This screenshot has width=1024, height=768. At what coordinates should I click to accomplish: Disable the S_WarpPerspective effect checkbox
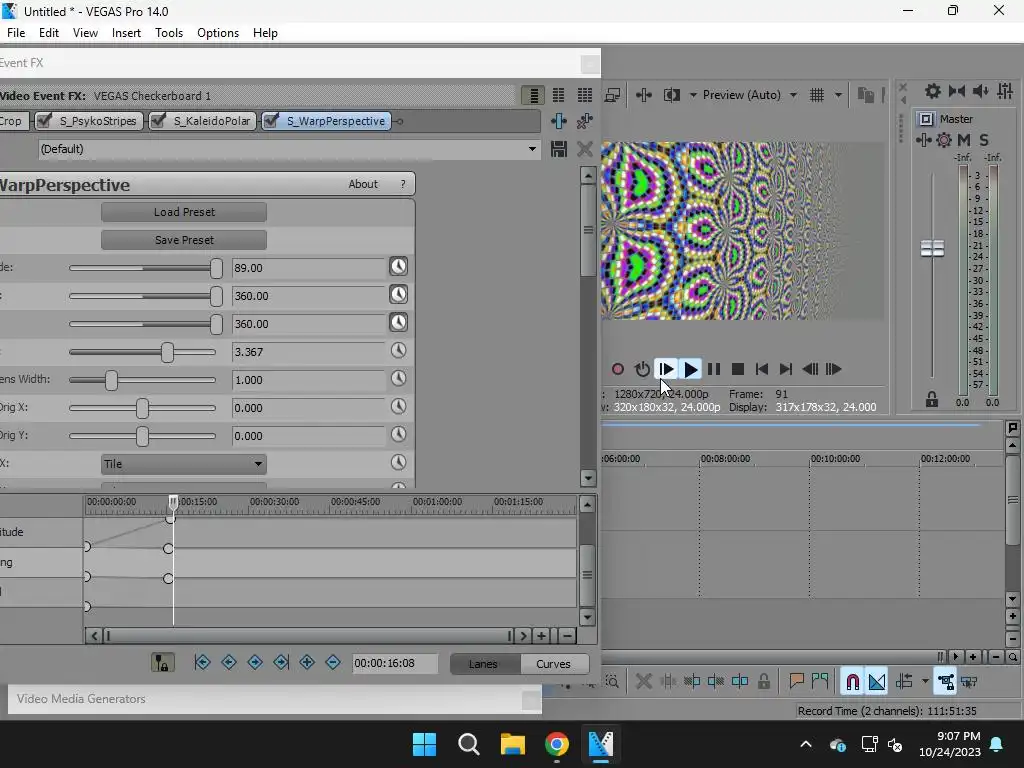(272, 121)
